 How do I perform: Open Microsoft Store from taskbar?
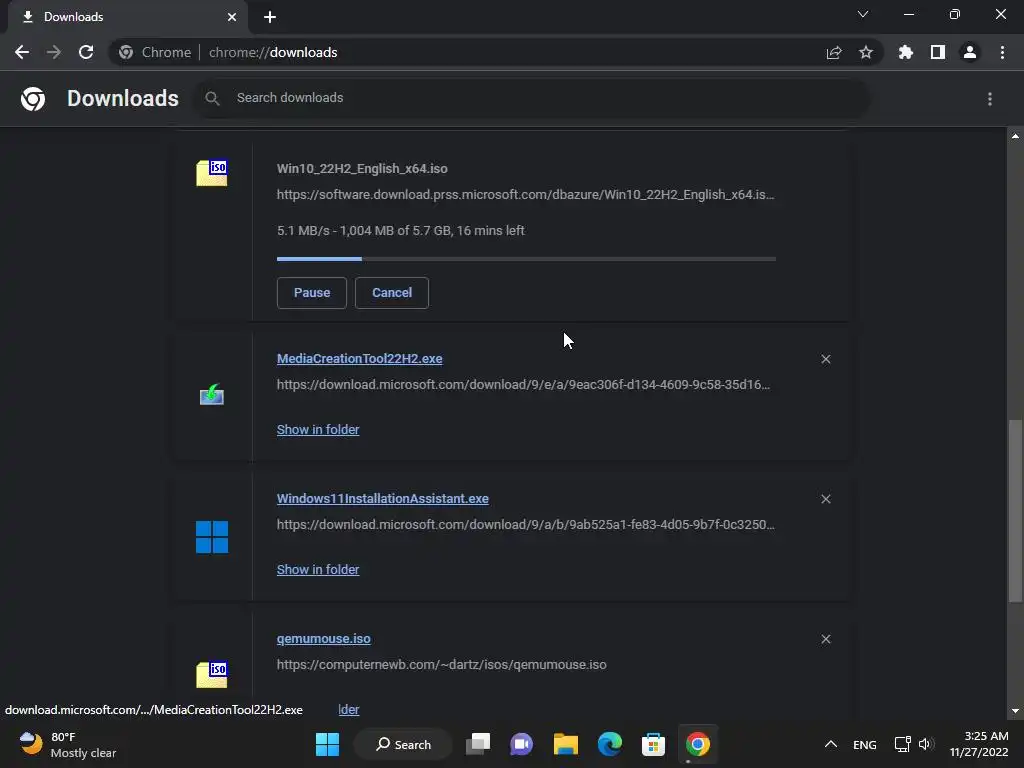point(653,744)
